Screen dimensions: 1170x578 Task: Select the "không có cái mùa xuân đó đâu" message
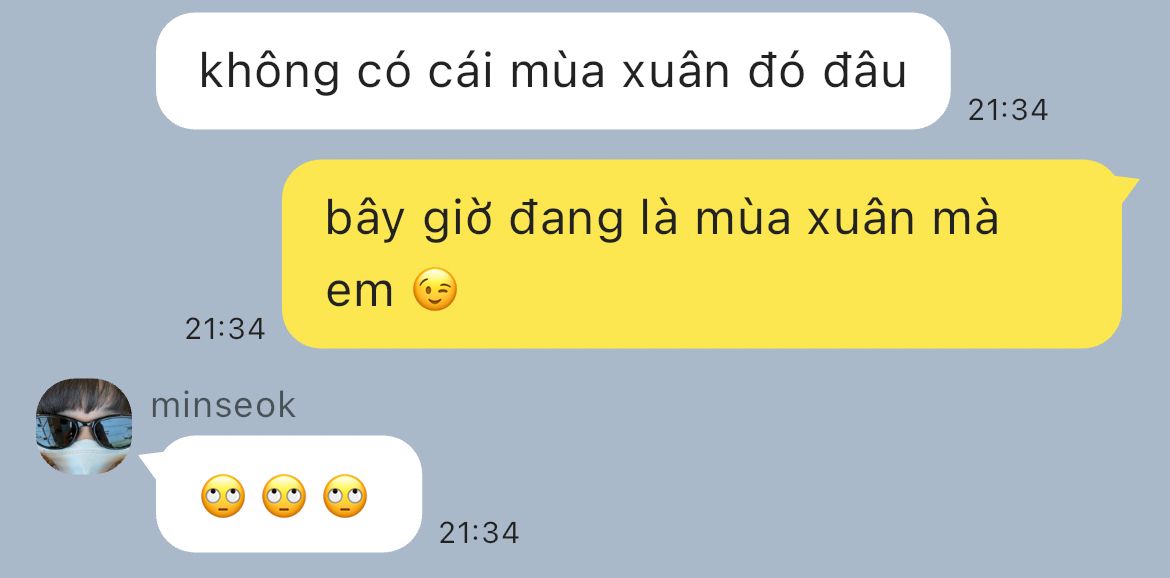tap(553, 71)
